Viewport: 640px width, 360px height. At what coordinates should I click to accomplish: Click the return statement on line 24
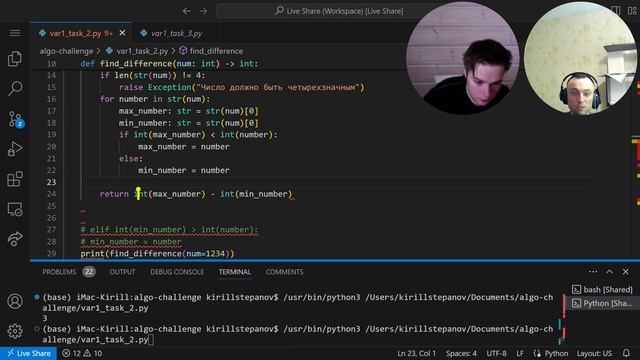point(196,194)
